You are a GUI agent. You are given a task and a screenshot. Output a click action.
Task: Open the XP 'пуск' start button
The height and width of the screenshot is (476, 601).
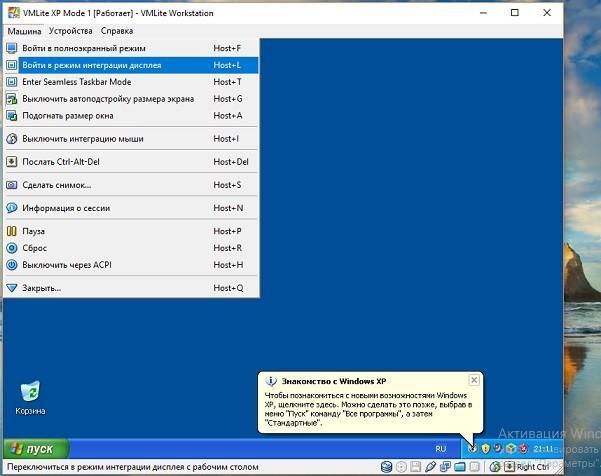tap(36, 448)
